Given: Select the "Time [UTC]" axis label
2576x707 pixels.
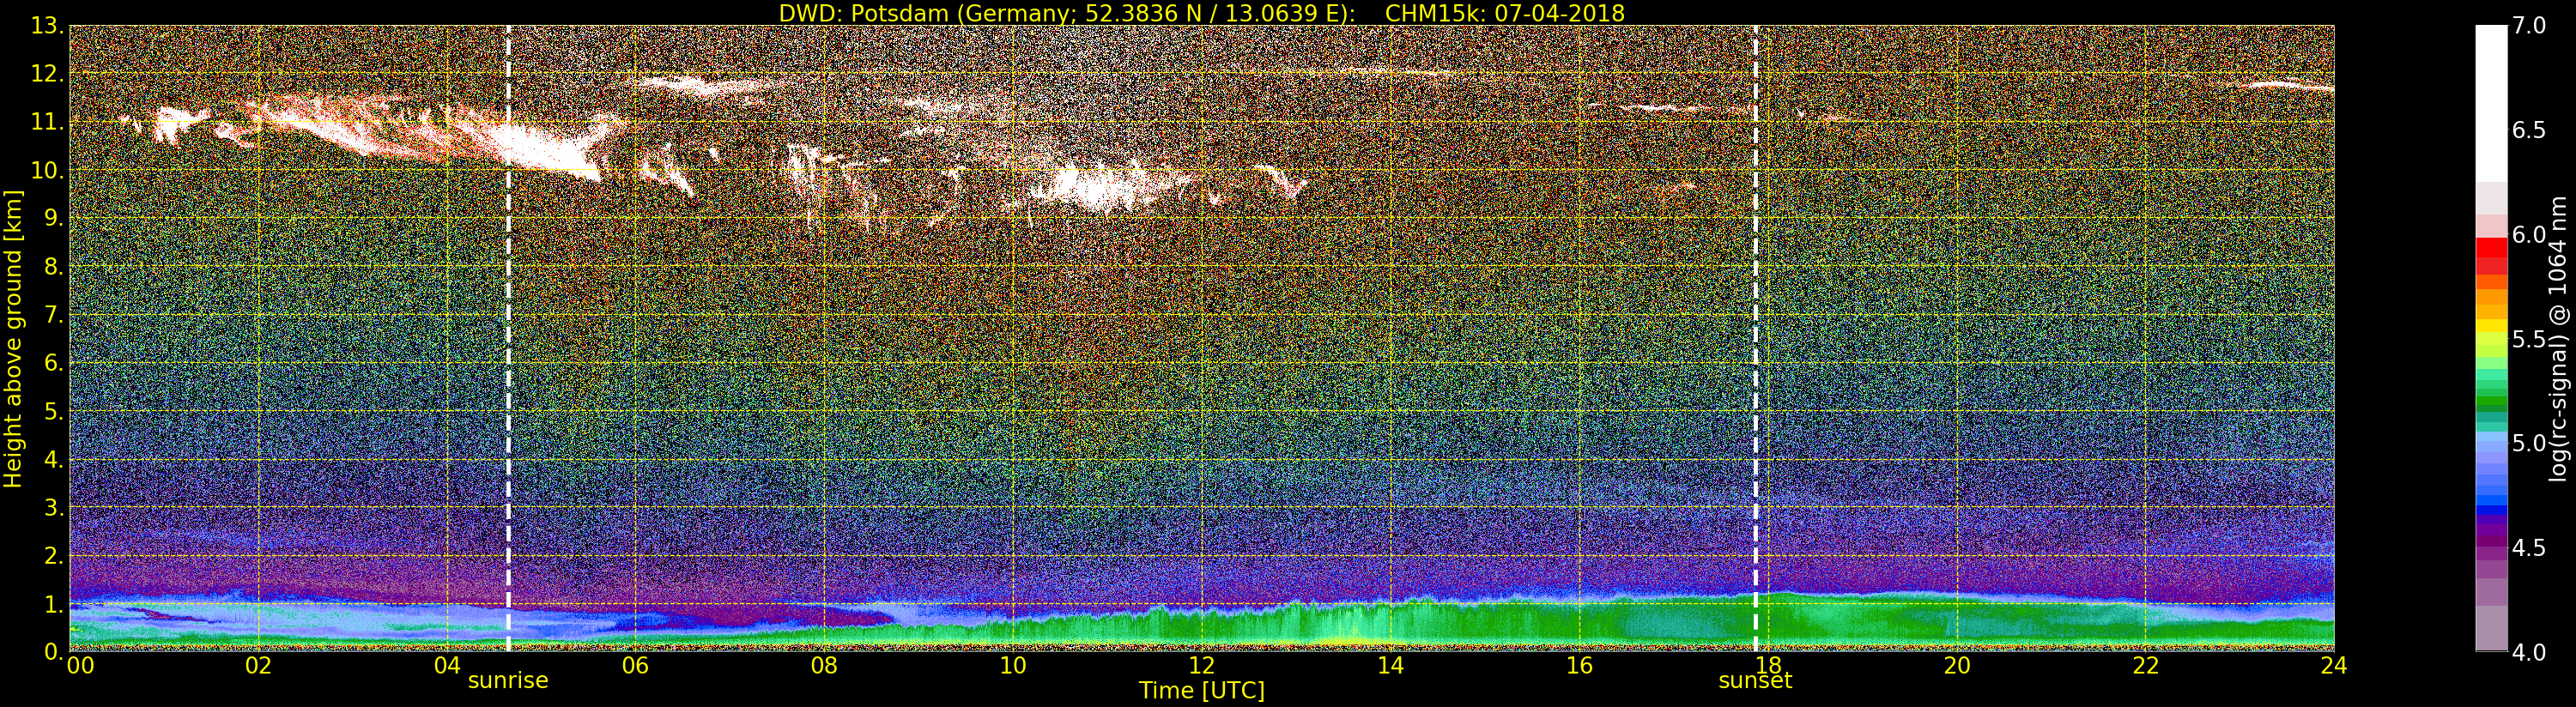Looking at the screenshot, I should click(1202, 691).
